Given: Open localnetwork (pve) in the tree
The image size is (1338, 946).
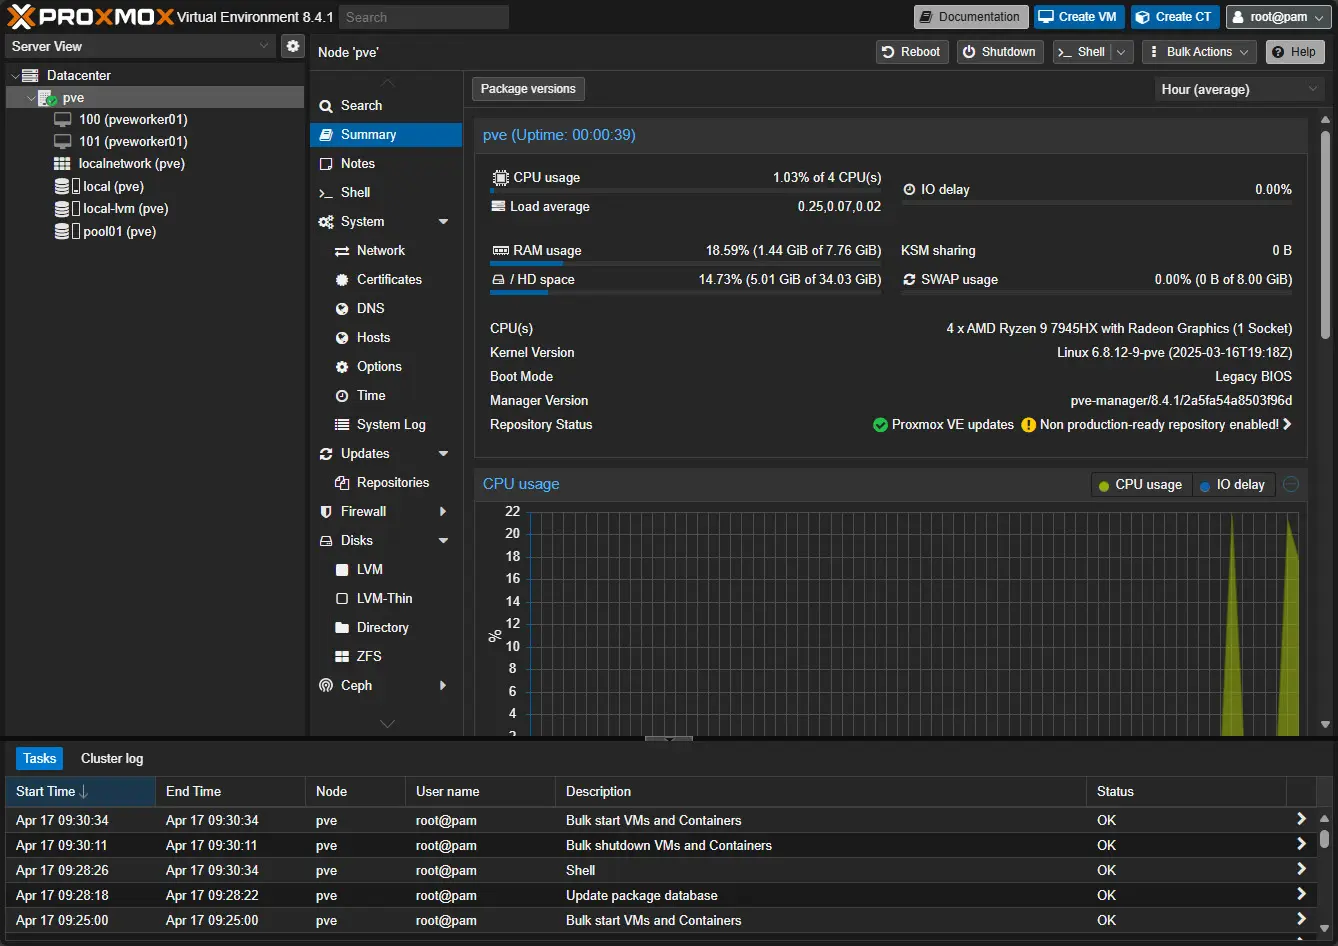Looking at the screenshot, I should tap(131, 163).
